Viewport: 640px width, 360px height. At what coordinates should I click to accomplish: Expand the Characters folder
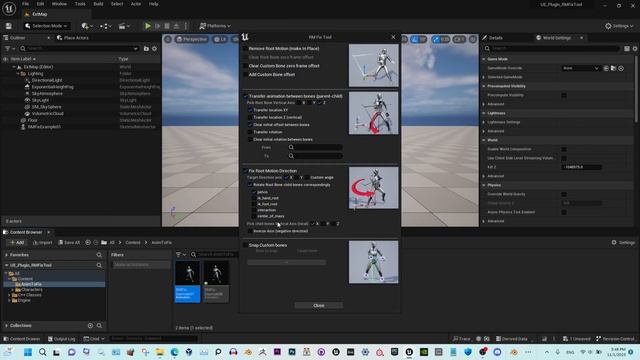[x=13, y=290]
